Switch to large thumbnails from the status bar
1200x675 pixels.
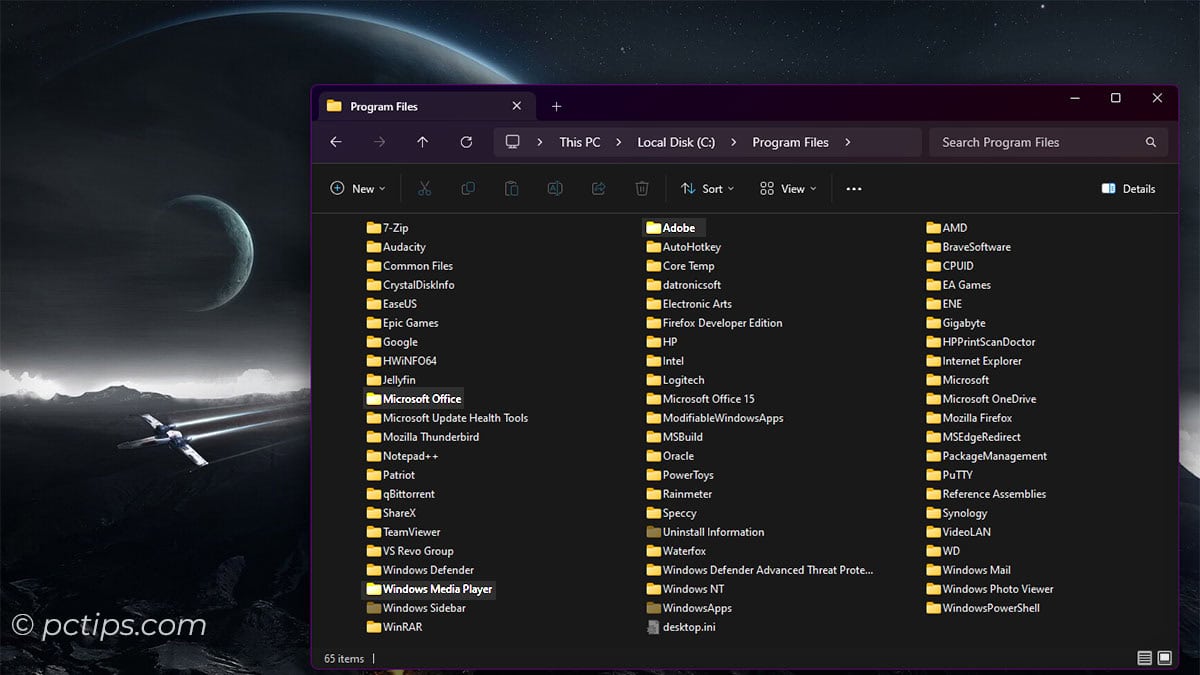(x=1163, y=657)
